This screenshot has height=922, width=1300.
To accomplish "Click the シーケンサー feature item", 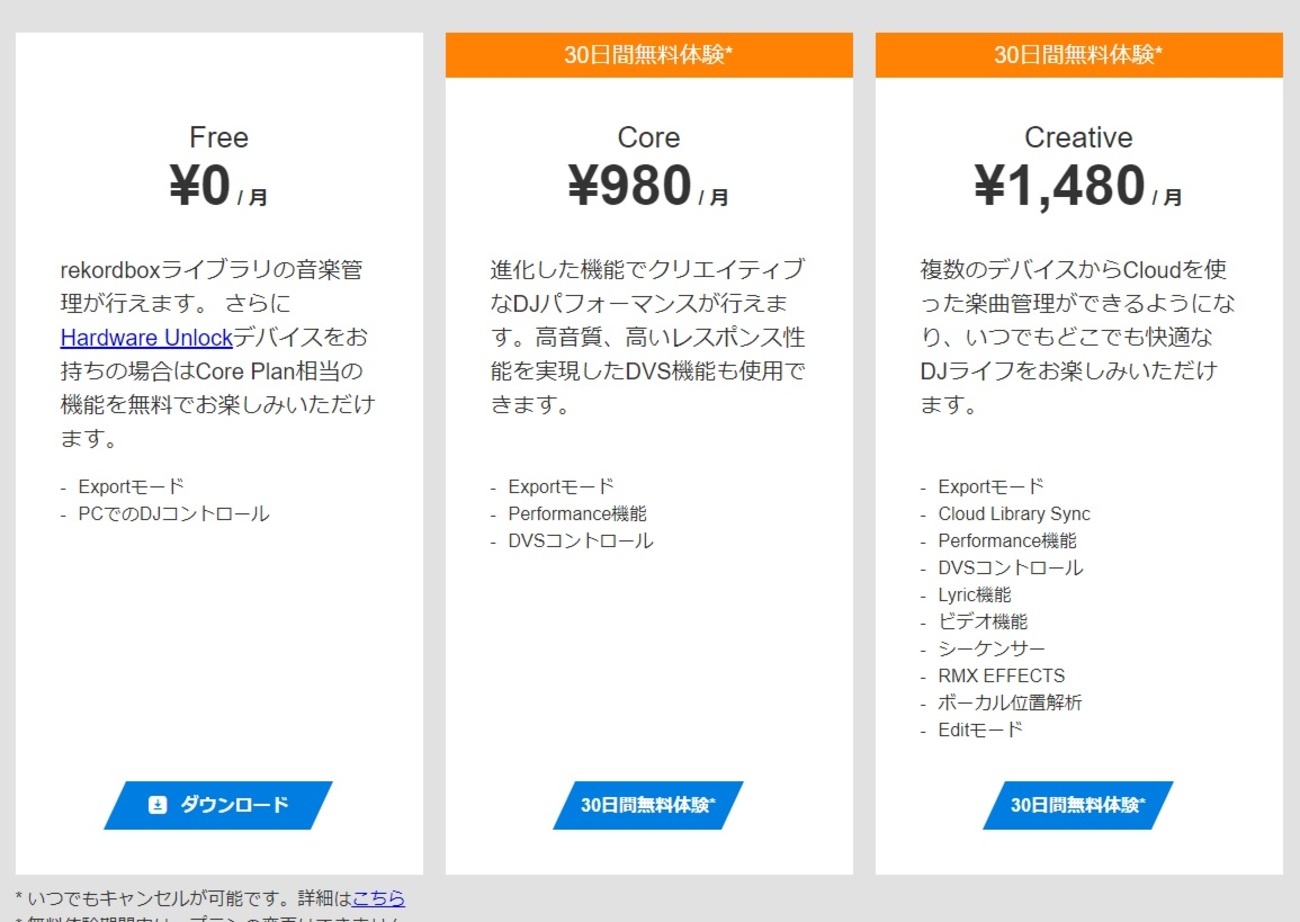I will tap(991, 649).
